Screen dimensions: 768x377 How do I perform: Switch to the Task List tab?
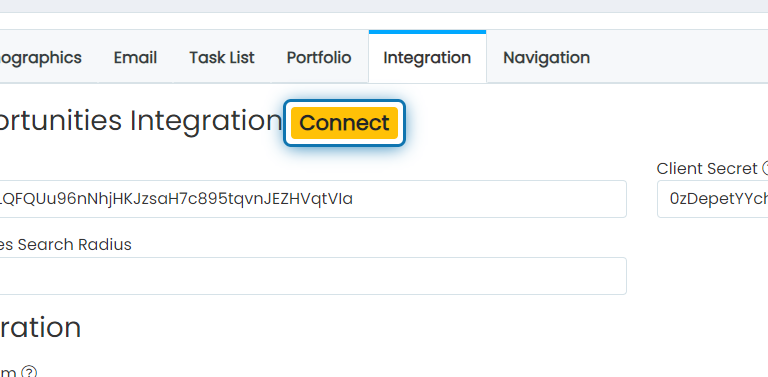[222, 57]
